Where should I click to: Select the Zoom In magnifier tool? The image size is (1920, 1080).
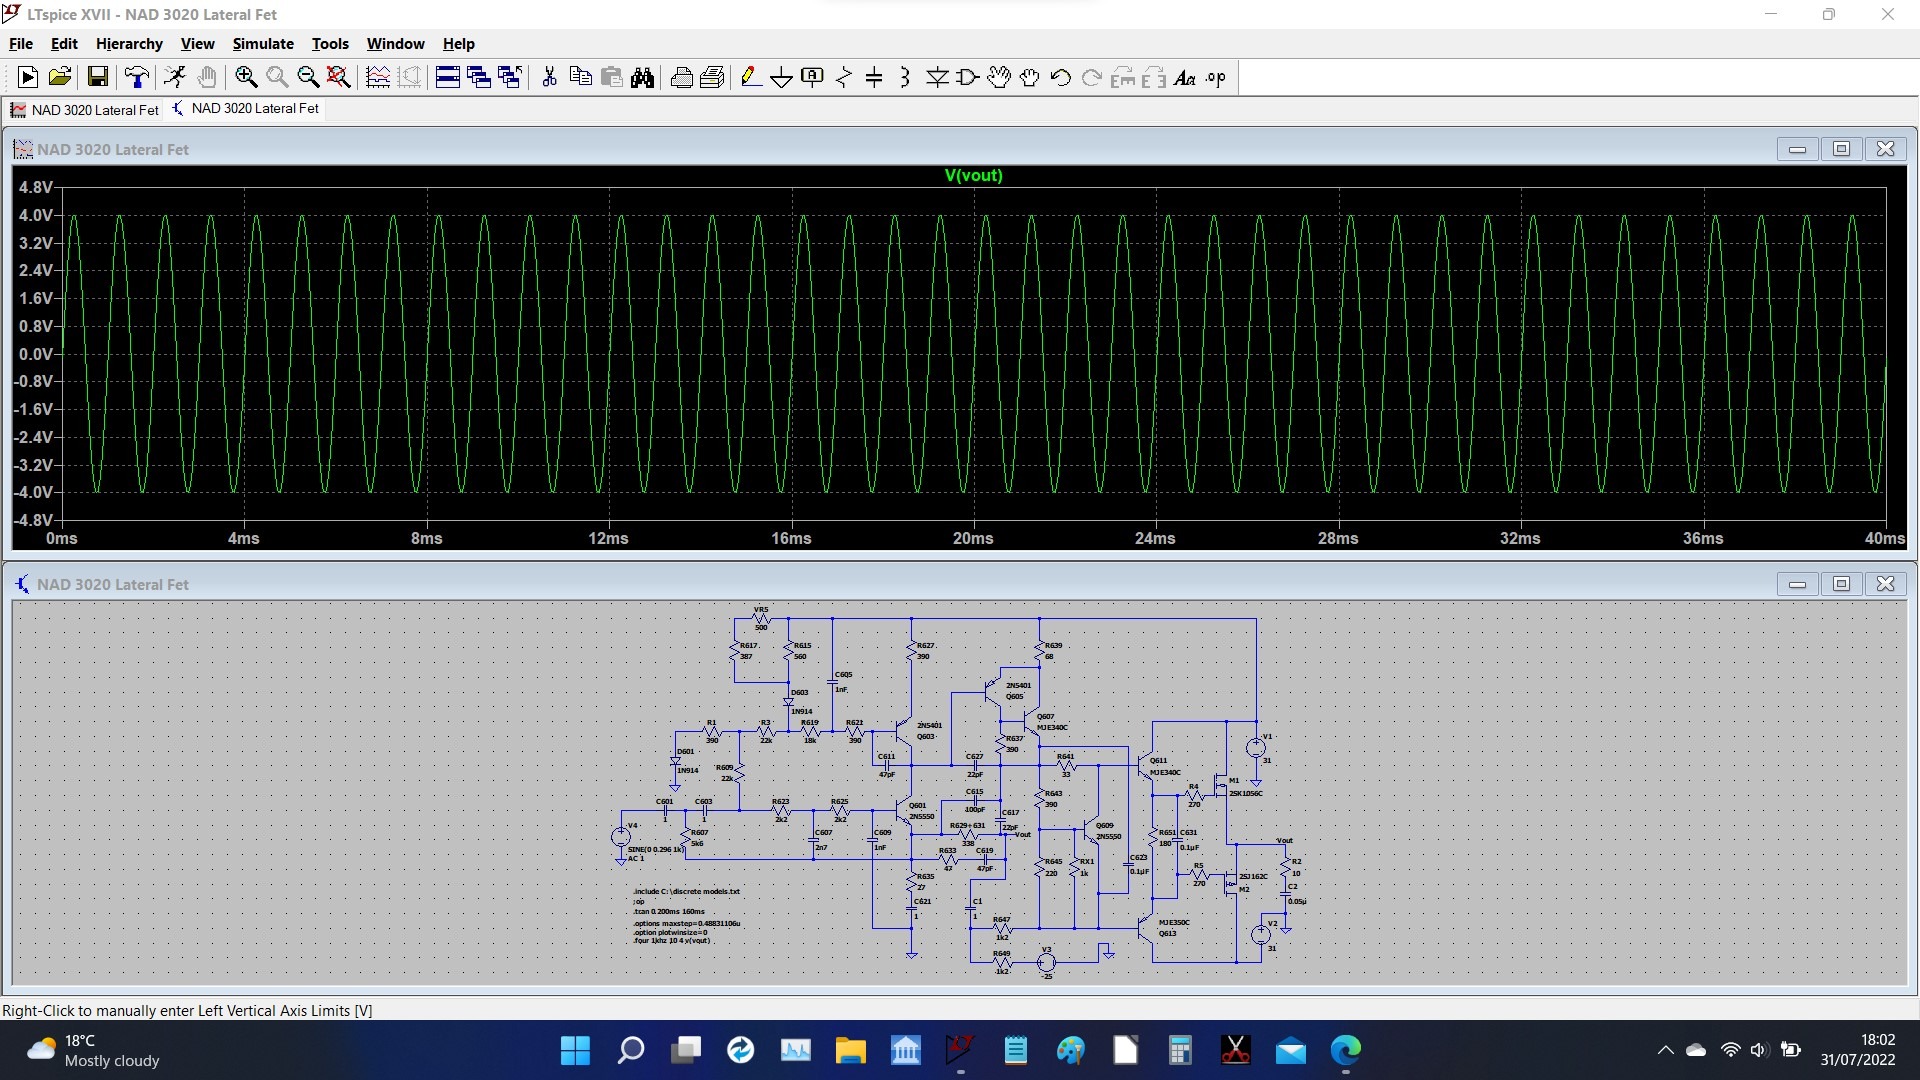click(246, 77)
